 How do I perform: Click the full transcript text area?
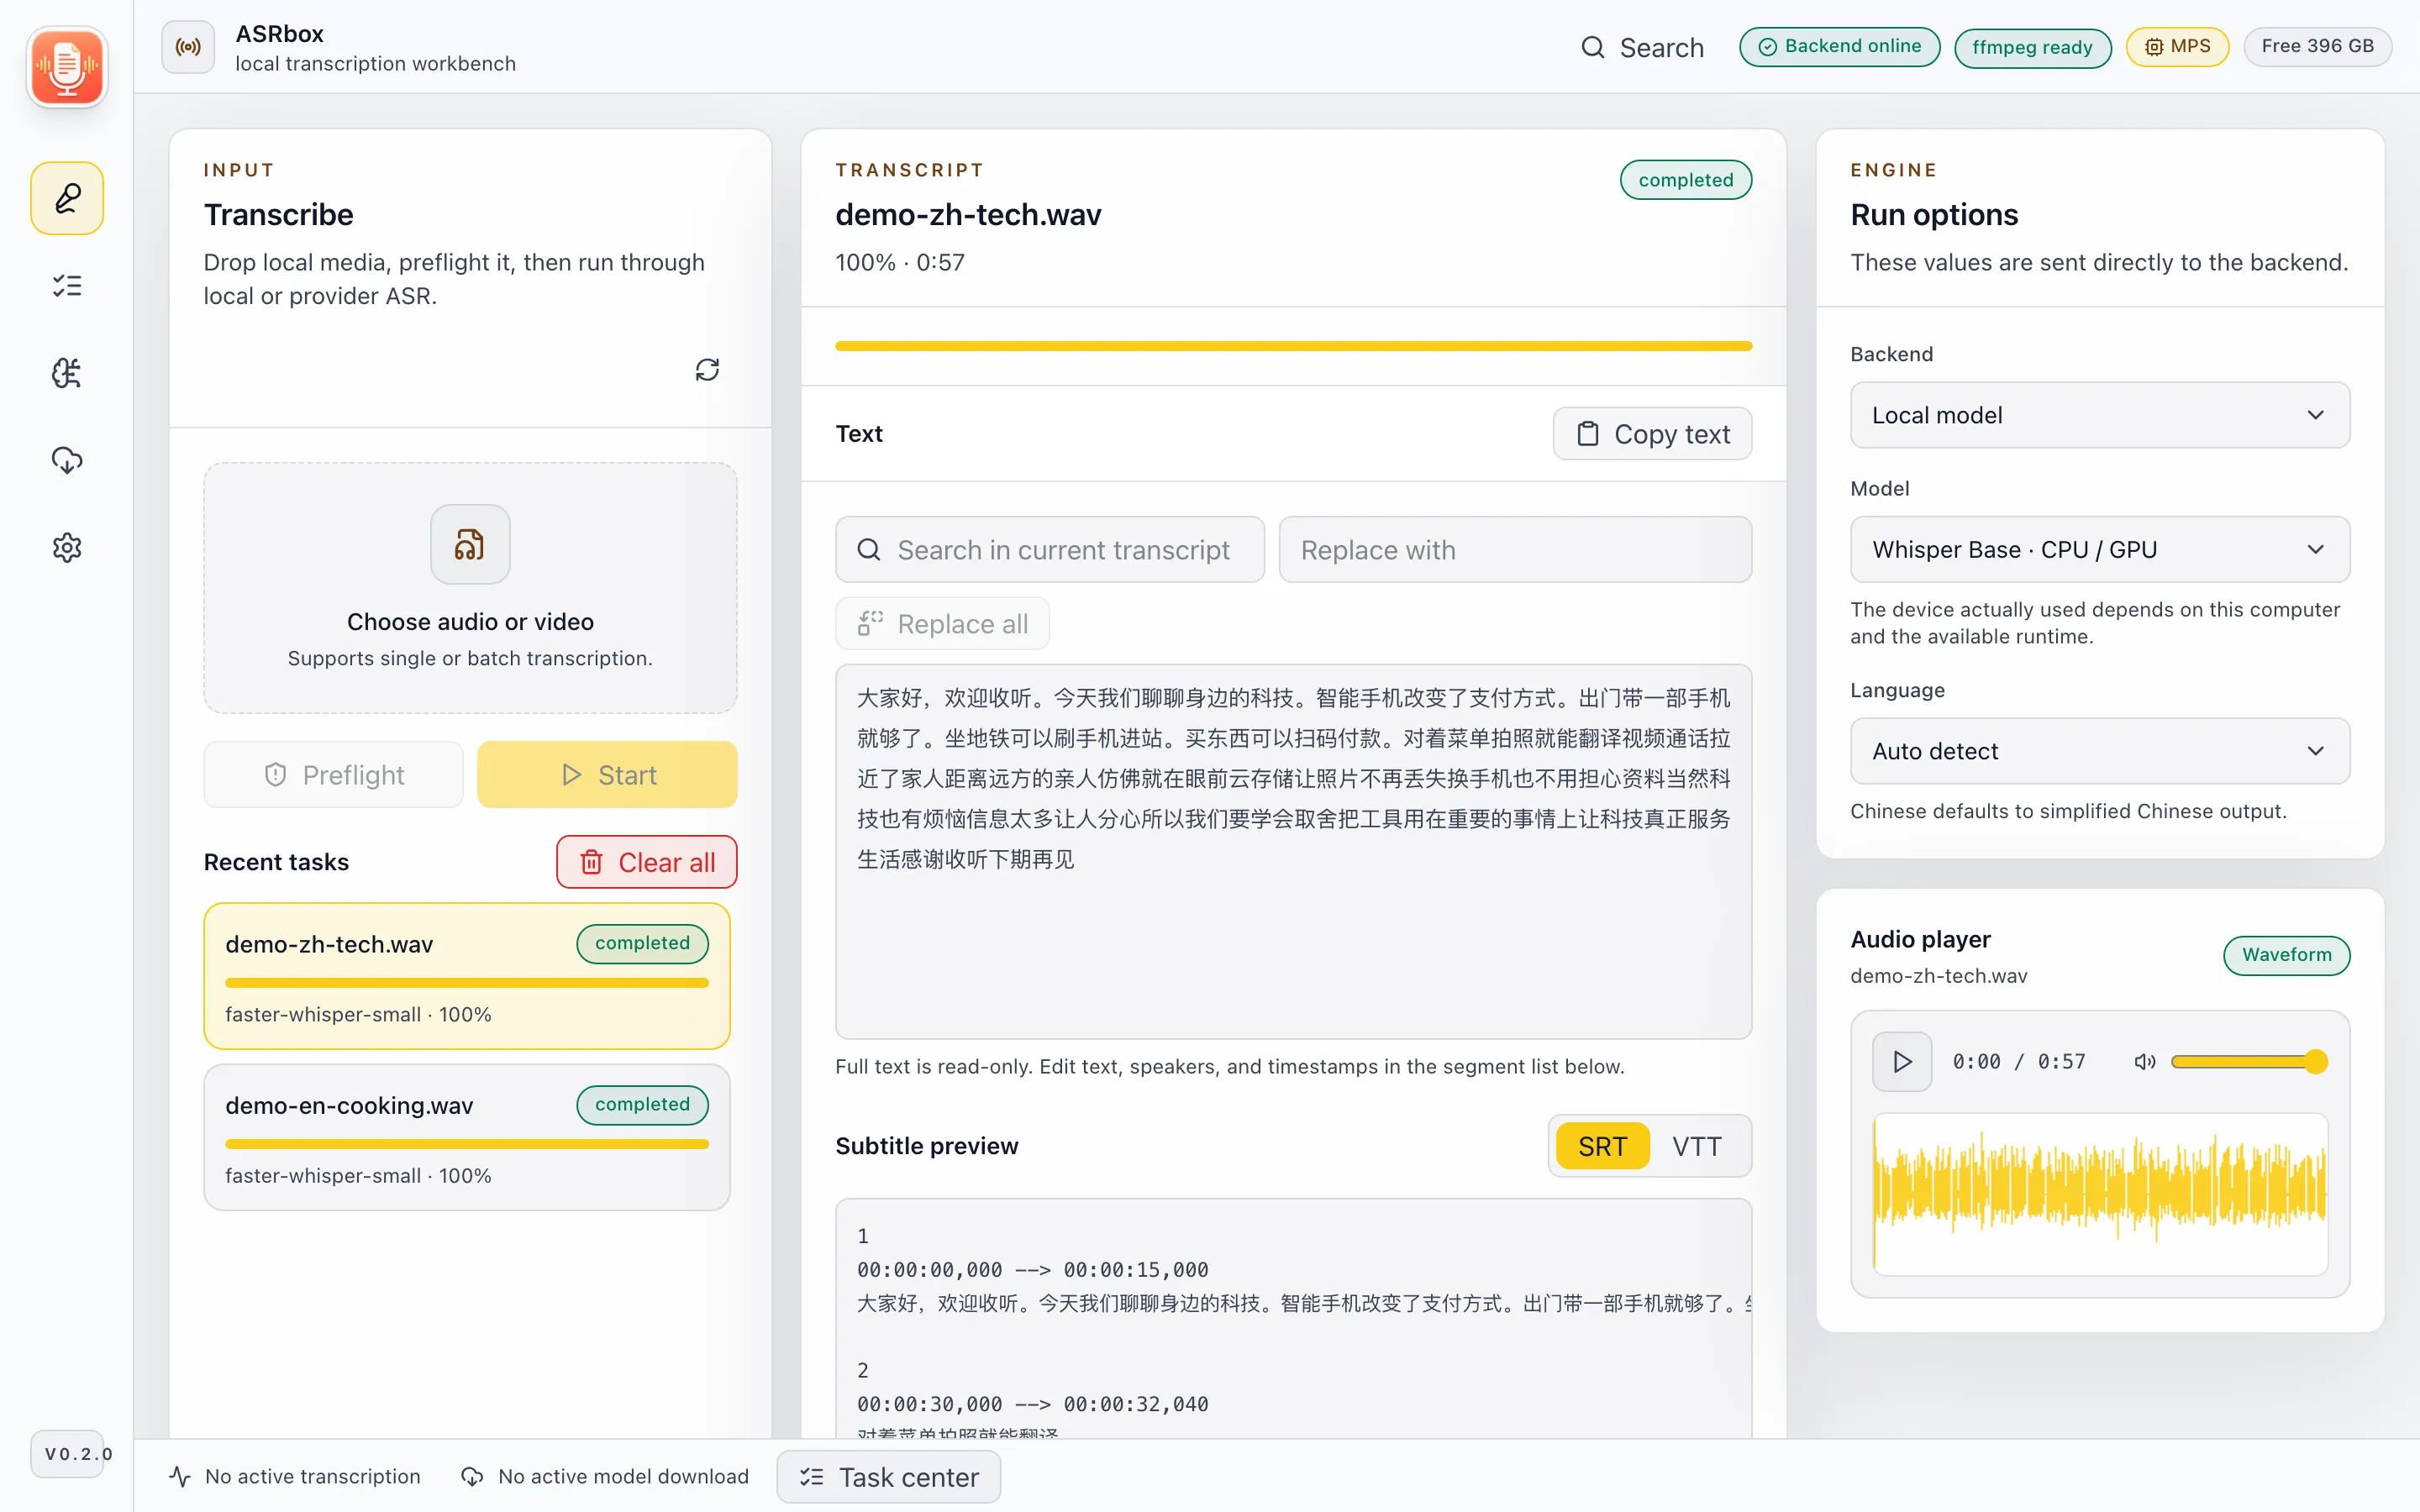point(1293,852)
